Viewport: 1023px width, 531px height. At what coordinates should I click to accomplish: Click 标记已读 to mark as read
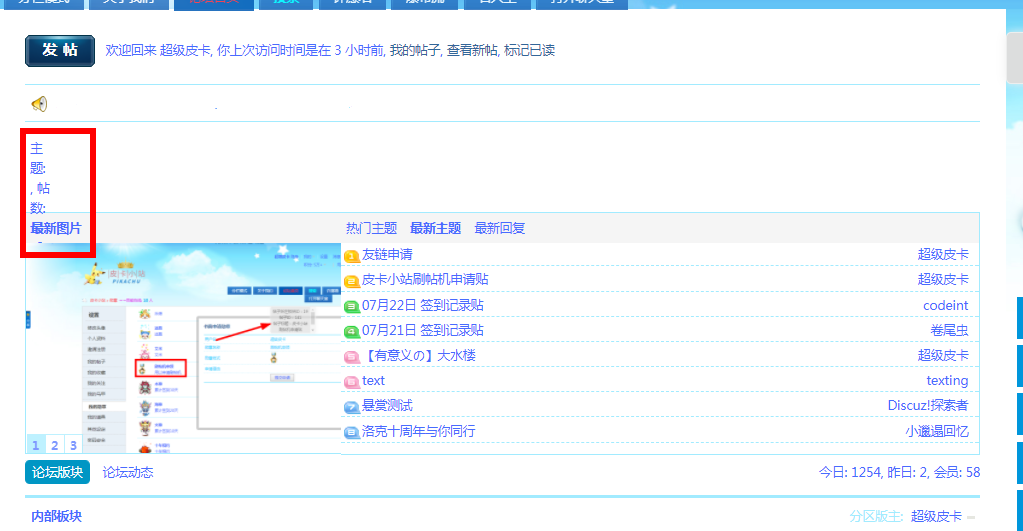pos(529,50)
